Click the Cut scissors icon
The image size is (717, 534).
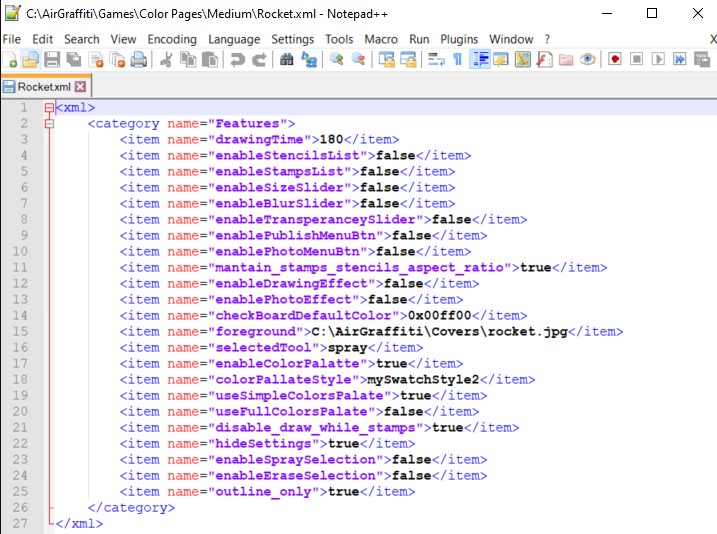[166, 59]
